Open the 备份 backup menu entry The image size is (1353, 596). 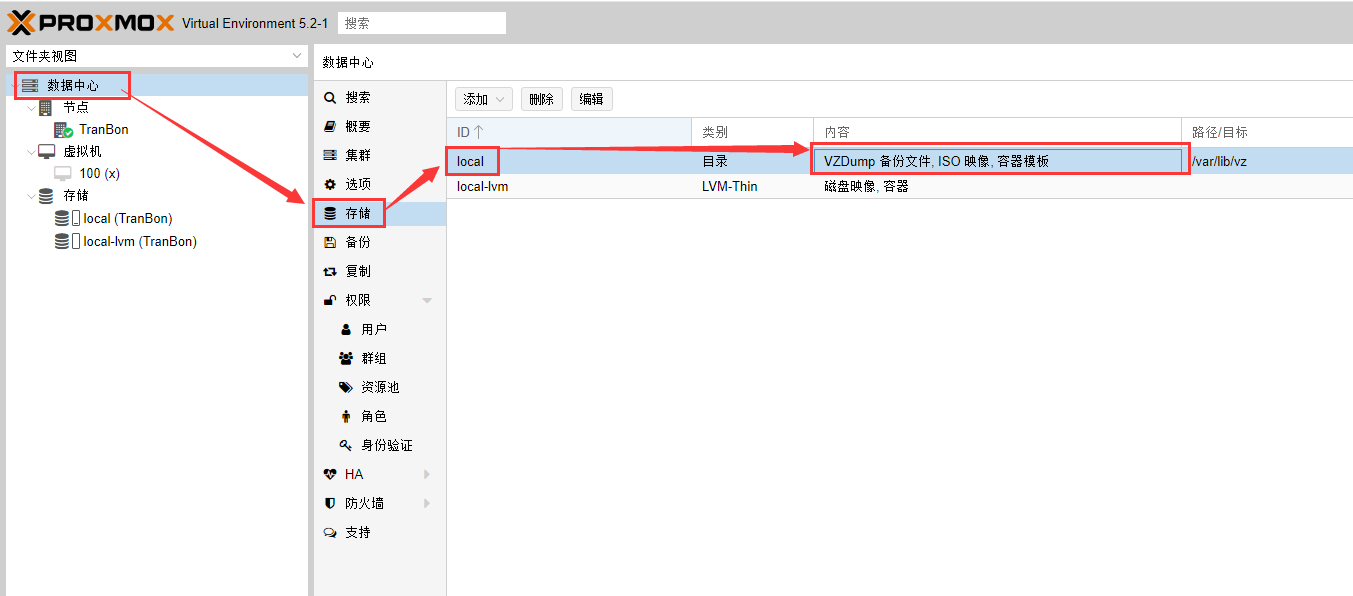[358, 242]
